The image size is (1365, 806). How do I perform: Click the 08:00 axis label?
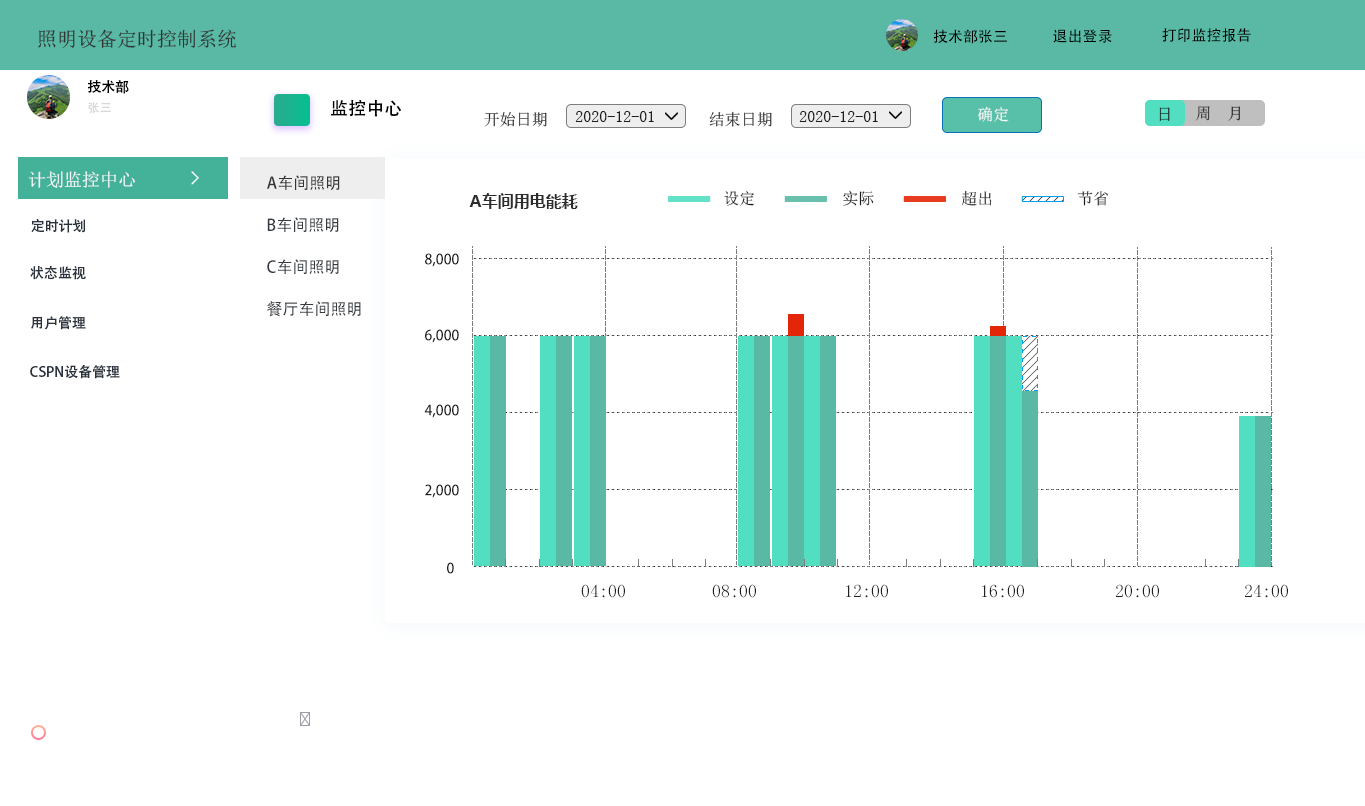click(x=734, y=592)
